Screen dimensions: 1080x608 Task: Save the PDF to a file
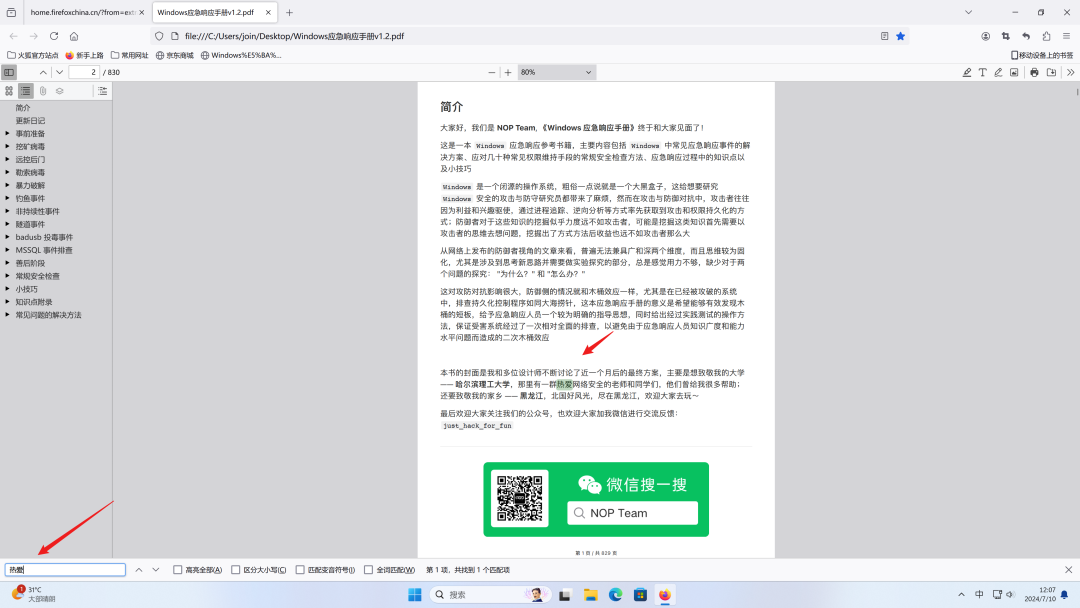1051,72
